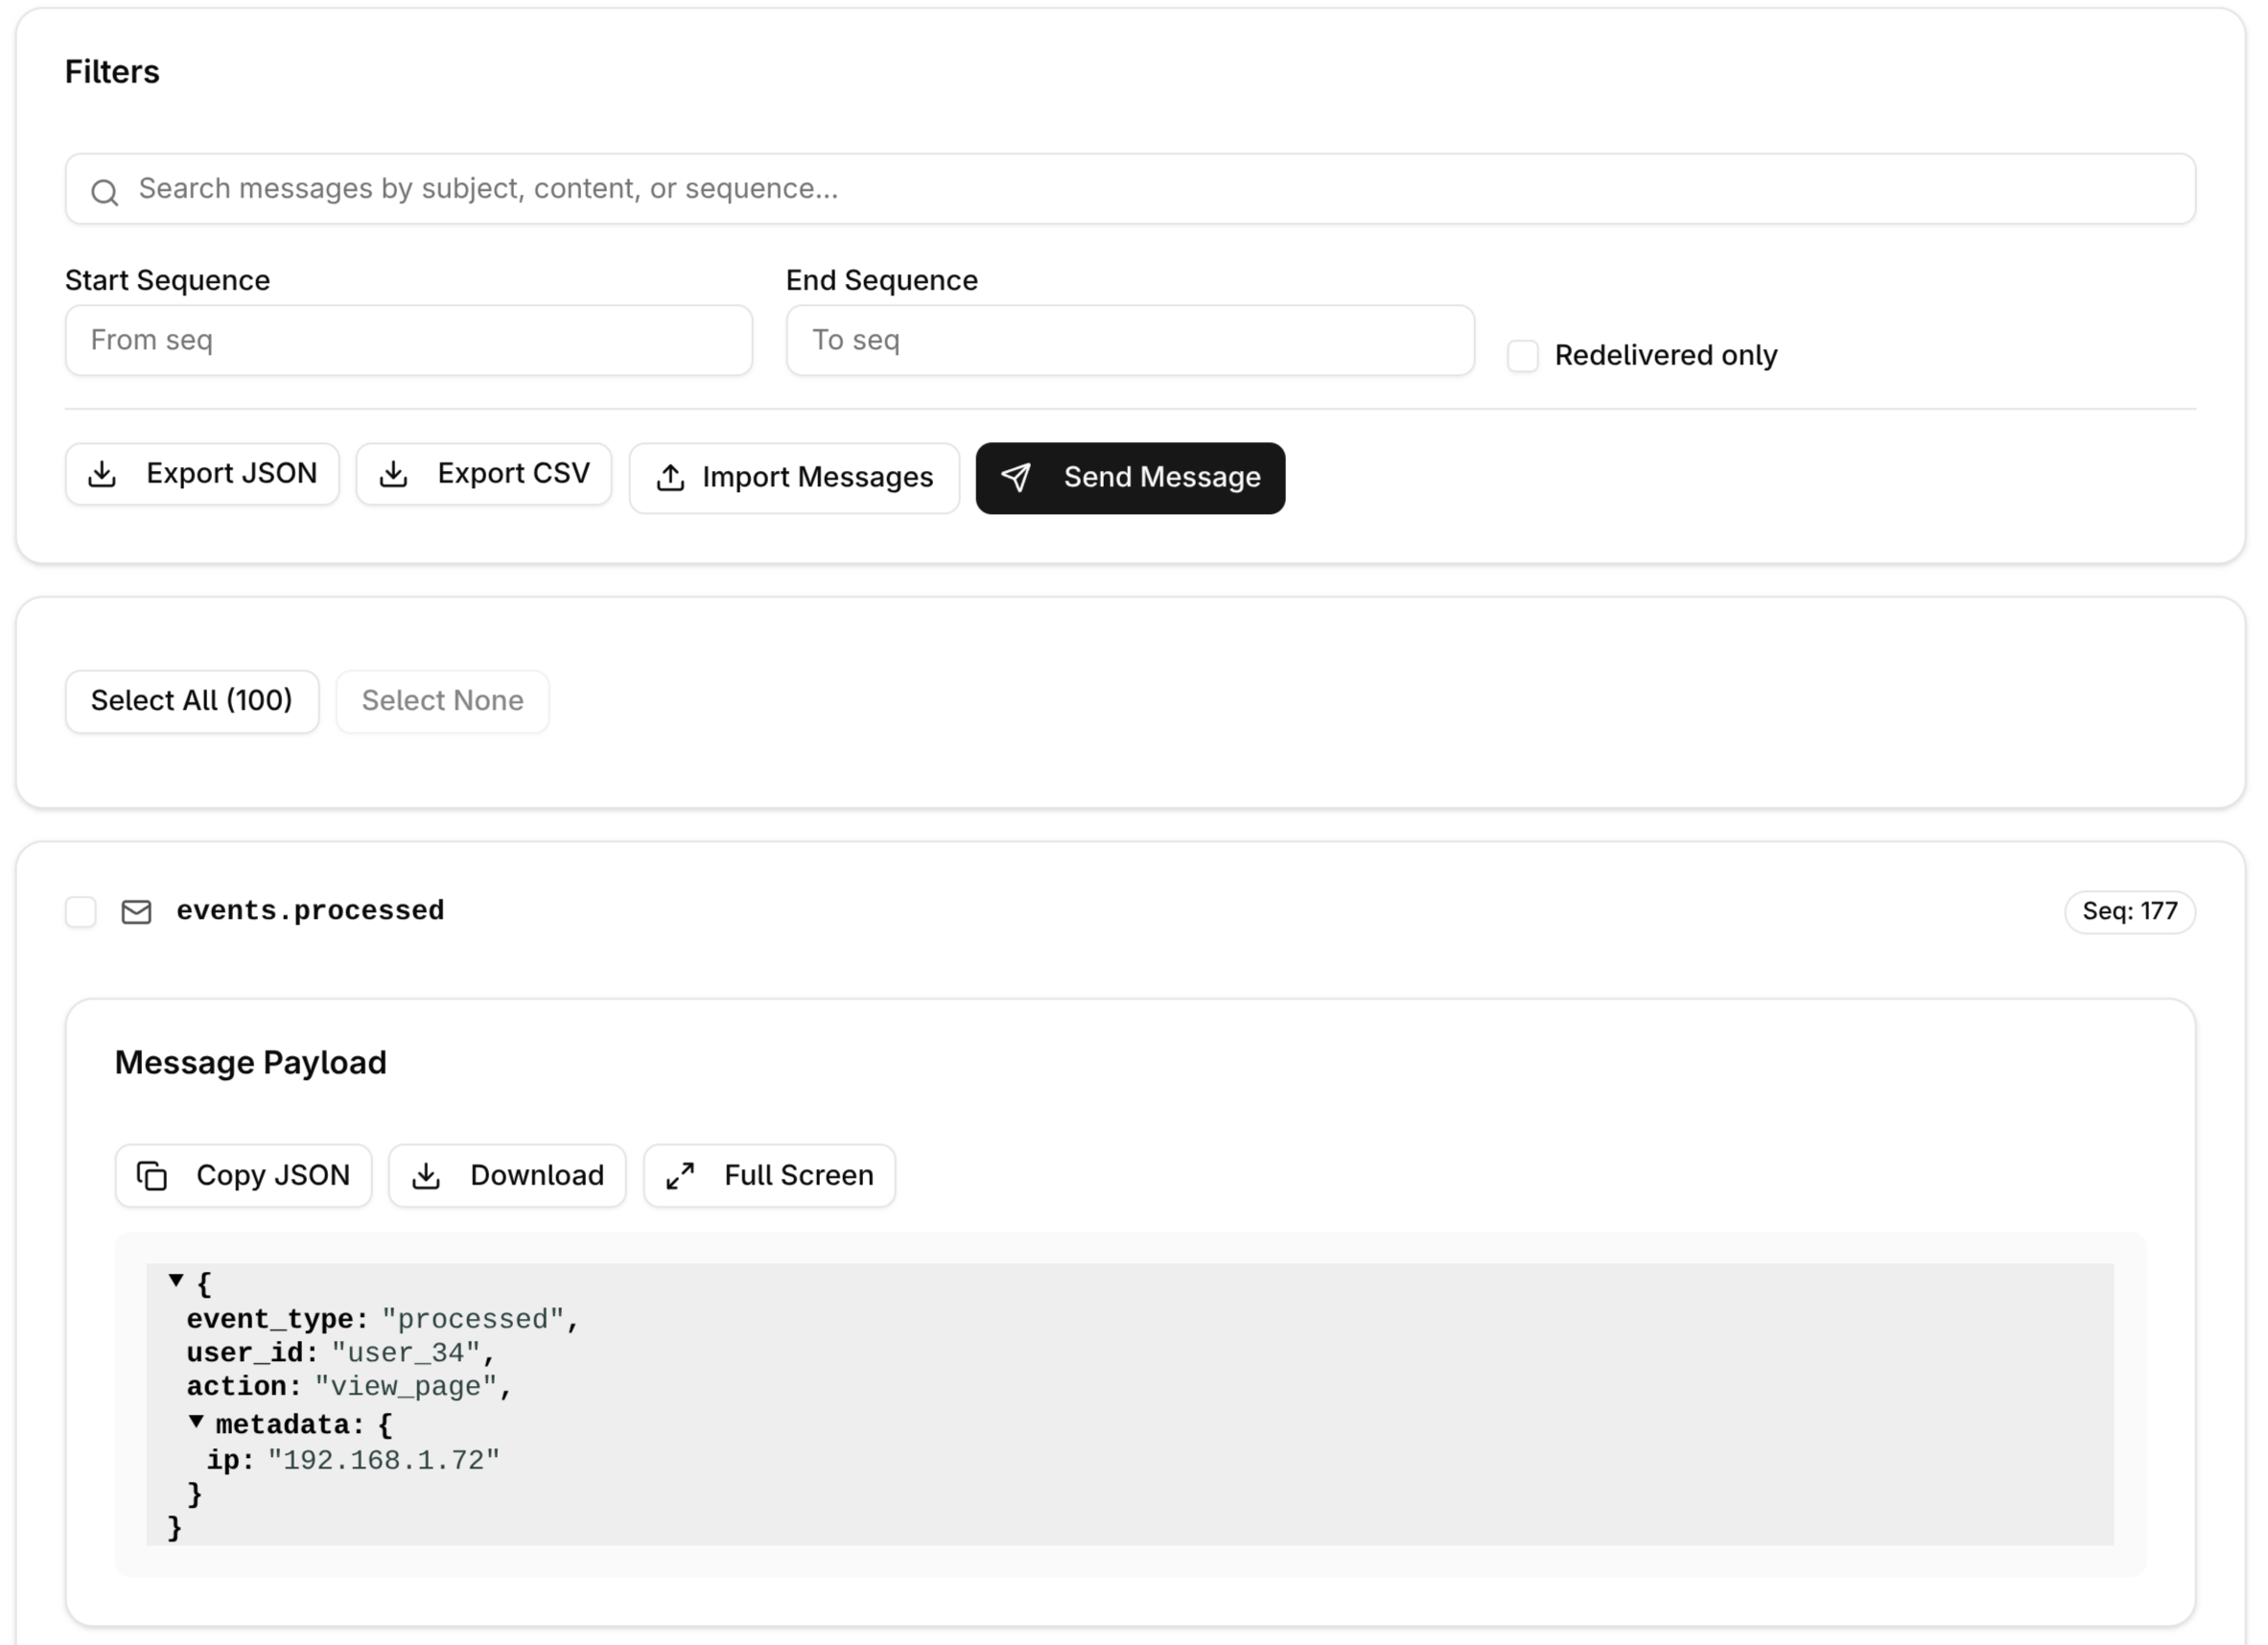This screenshot has height=1645, width=2268.
Task: Collapse the metadata node triangle
Action: click(x=196, y=1421)
